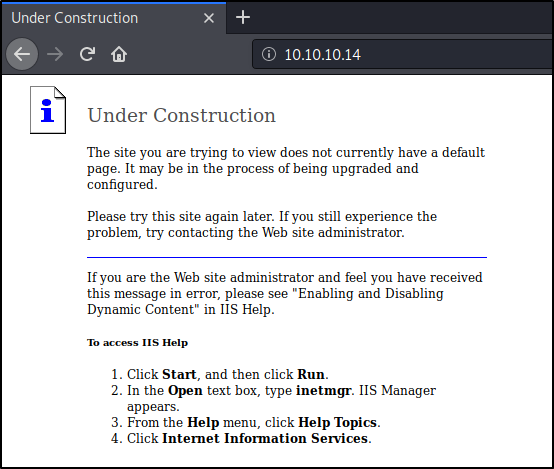554x469 pixels.
Task: Click the bold word Start
Action: tap(179, 374)
